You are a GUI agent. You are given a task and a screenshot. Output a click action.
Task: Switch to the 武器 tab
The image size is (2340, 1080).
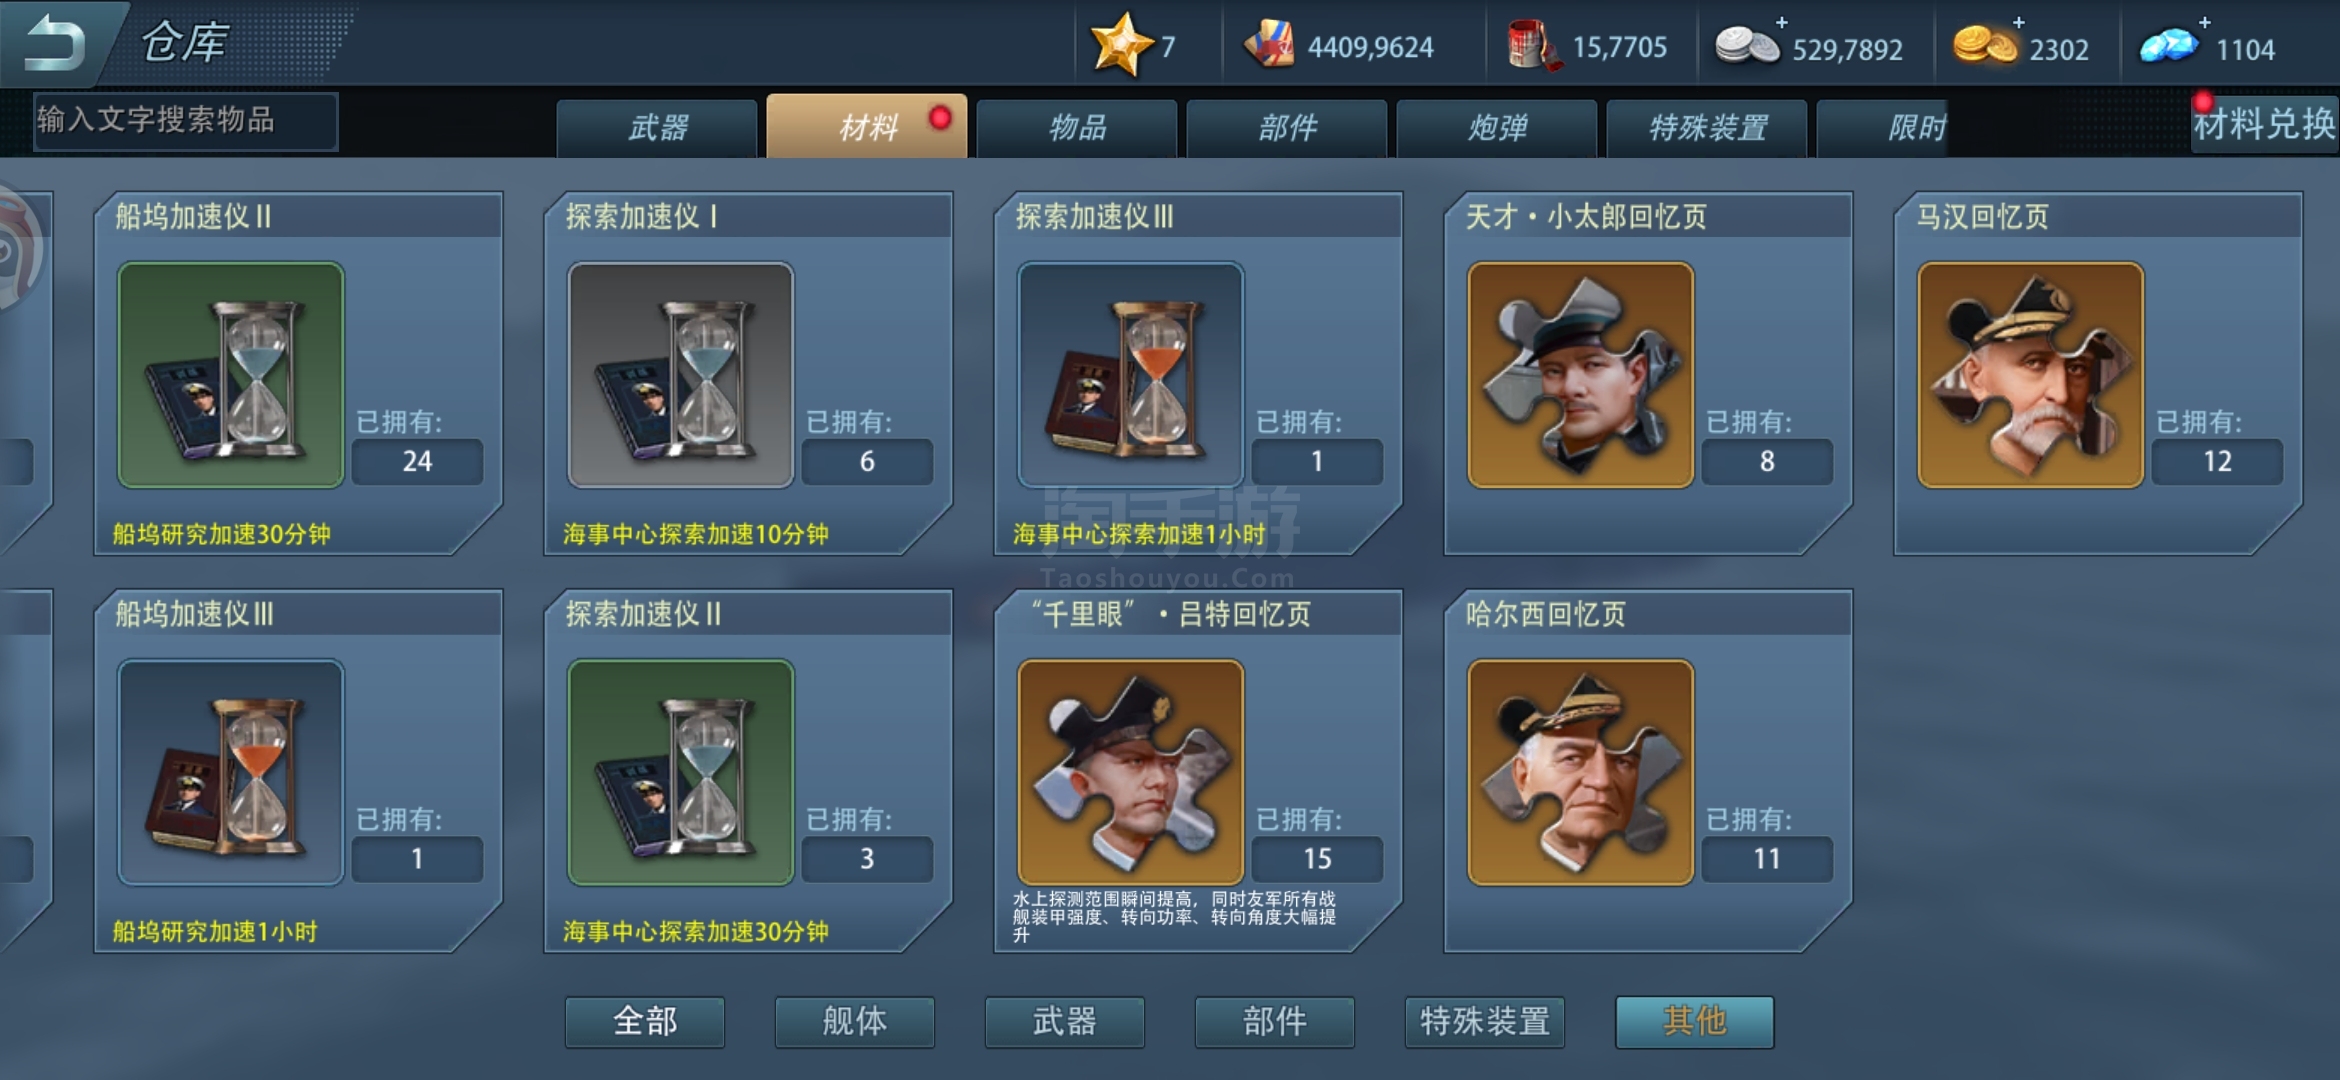click(x=657, y=127)
